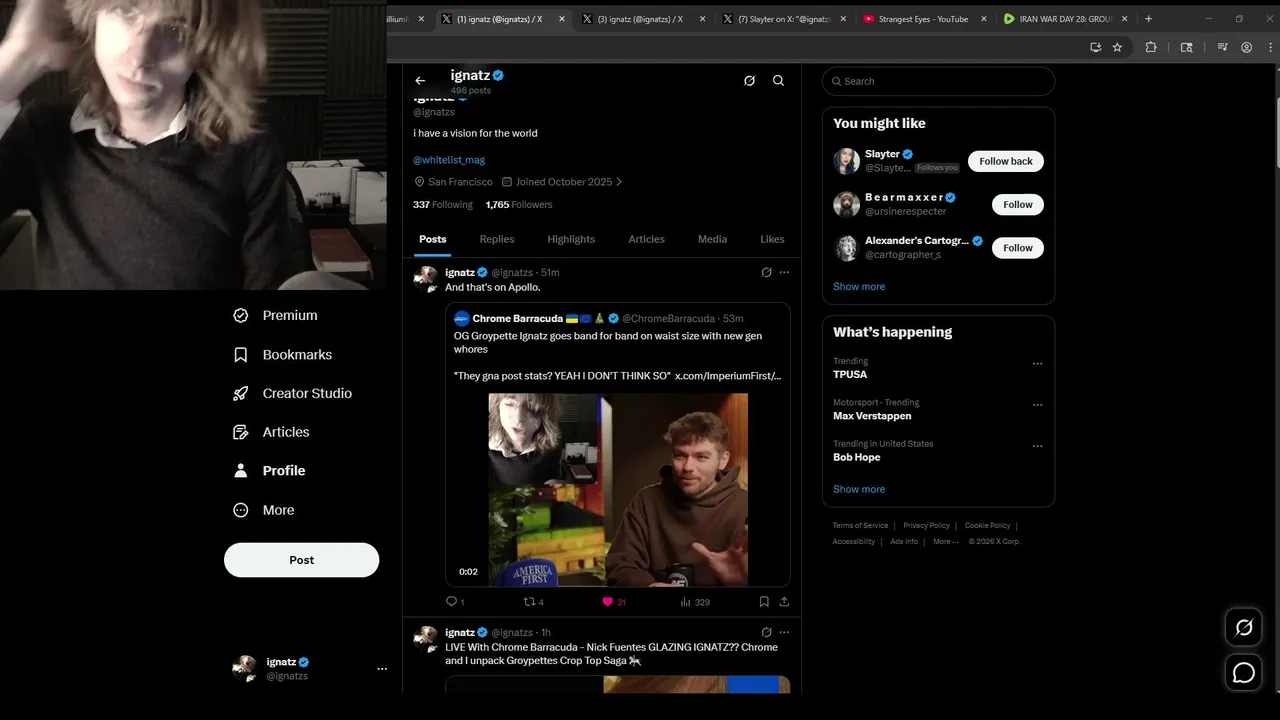Open more menu on 1h post

click(784, 632)
